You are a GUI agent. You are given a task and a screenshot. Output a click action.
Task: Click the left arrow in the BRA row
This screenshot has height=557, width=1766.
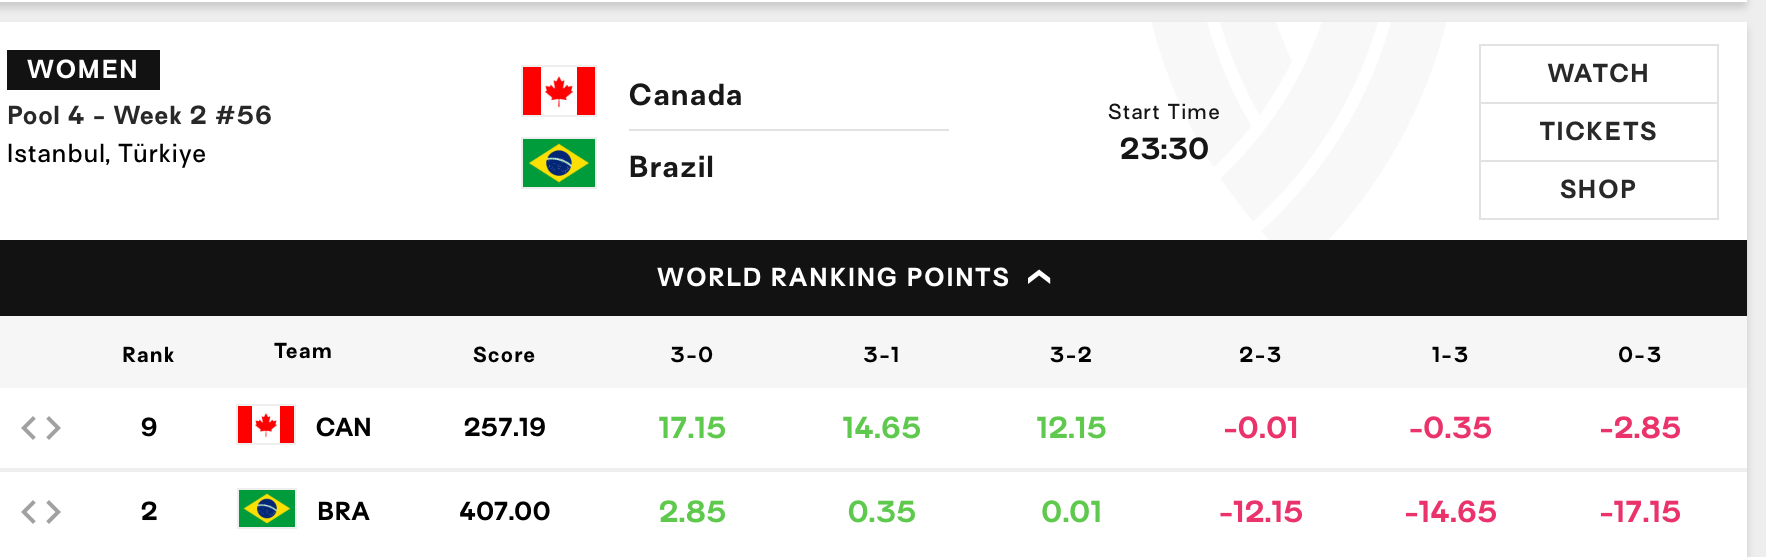click(29, 512)
